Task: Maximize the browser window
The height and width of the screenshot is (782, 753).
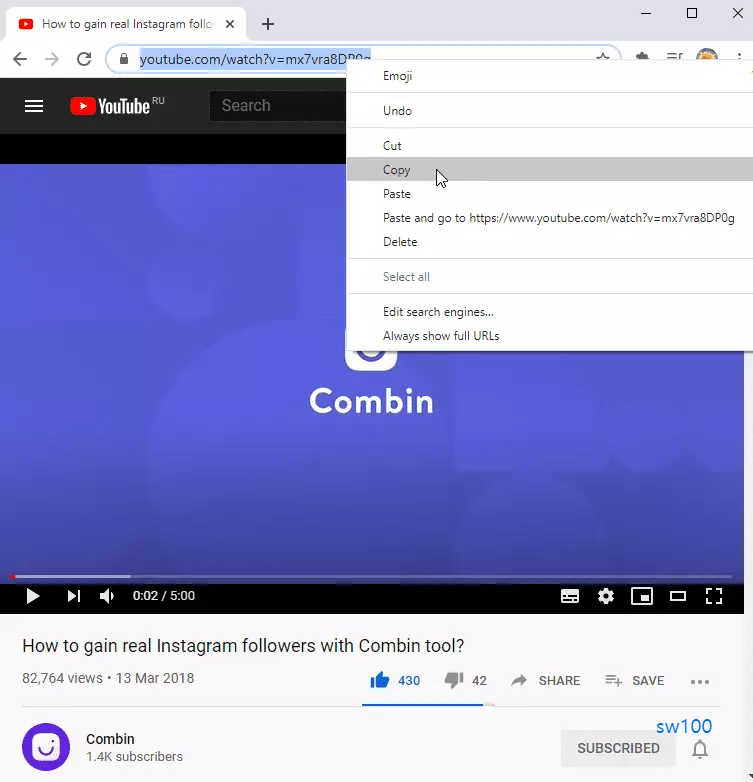Action: [x=692, y=13]
